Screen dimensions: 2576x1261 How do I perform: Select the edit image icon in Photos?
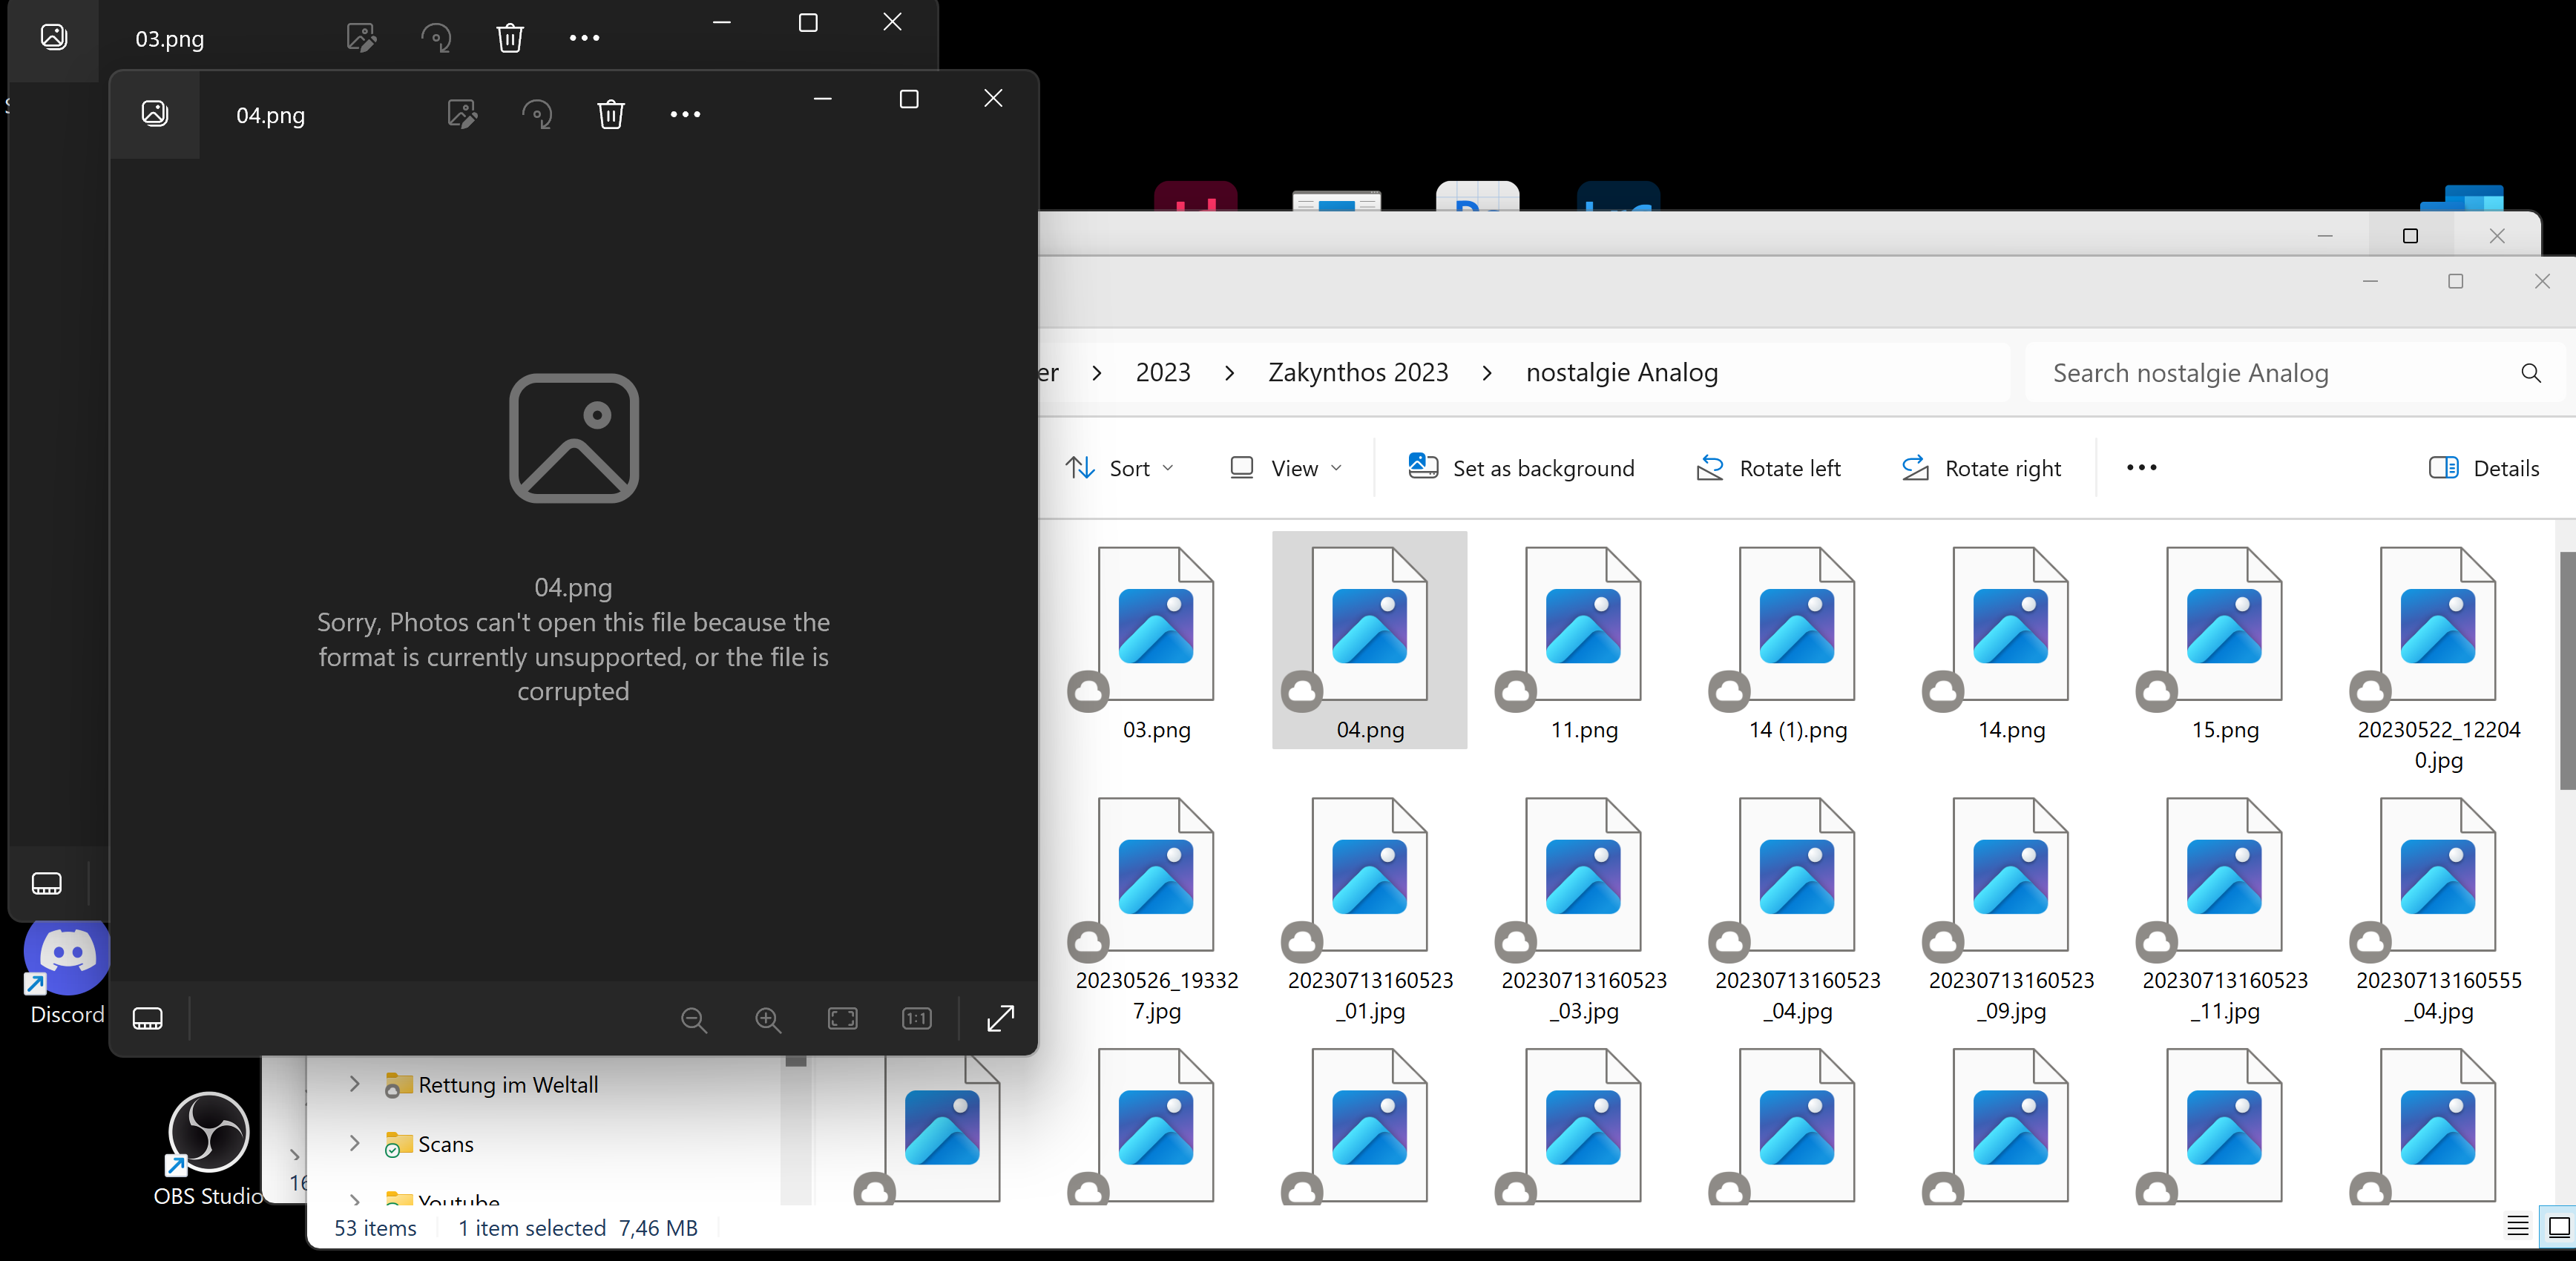point(461,114)
